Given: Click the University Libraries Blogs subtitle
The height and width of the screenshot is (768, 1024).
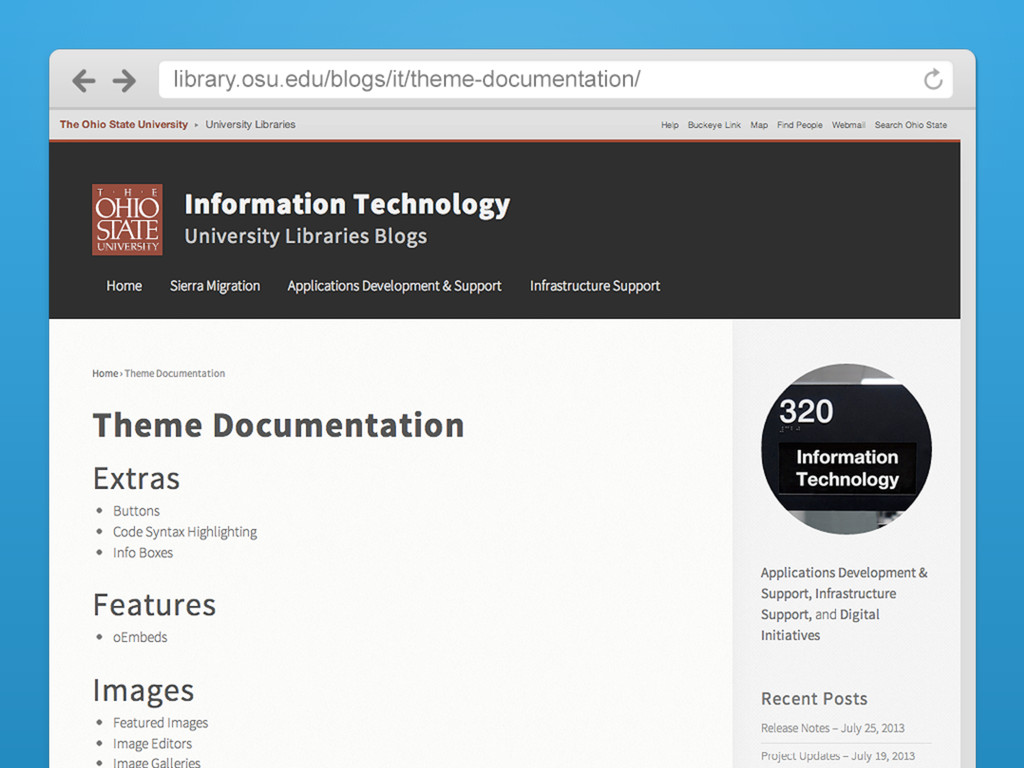Looking at the screenshot, I should [x=306, y=236].
